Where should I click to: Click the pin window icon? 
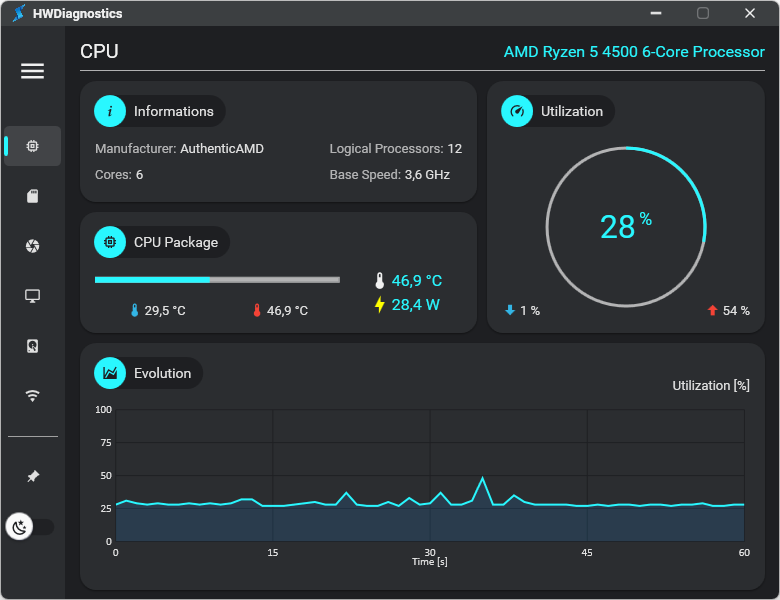[x=33, y=476]
